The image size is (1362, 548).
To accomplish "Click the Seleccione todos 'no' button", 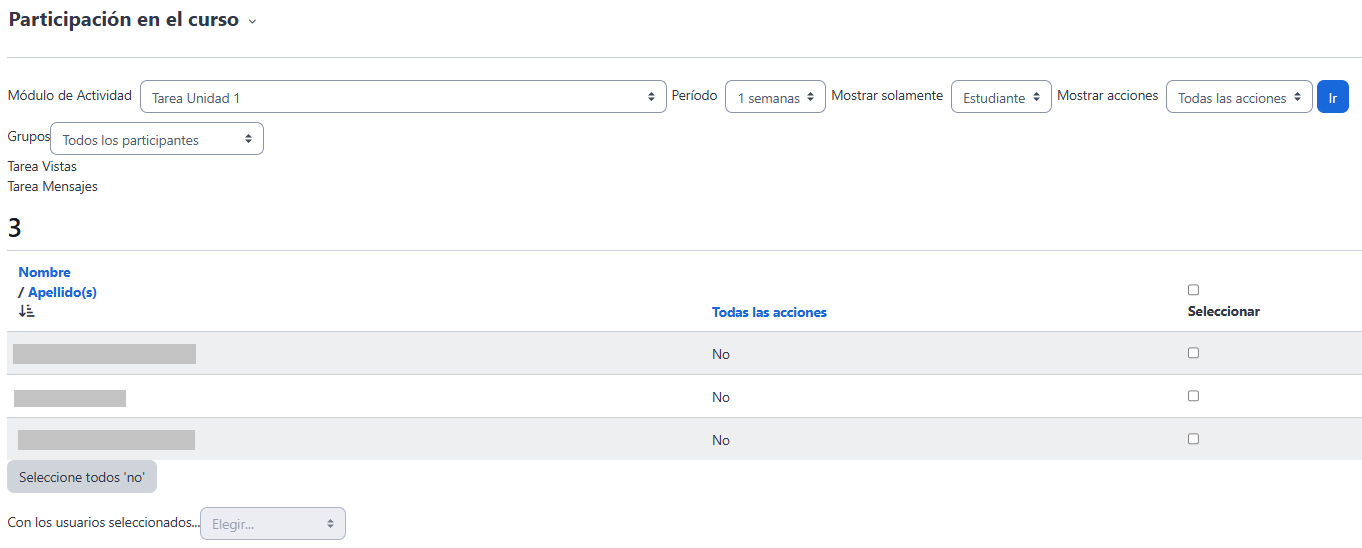I will pyautogui.click(x=82, y=477).
